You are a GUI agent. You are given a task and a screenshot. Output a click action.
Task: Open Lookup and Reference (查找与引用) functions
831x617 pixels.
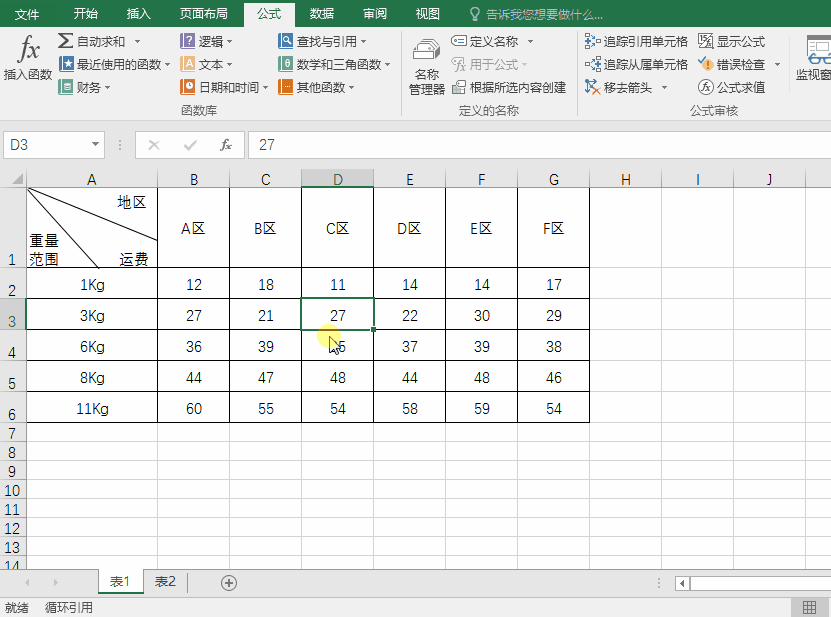[x=322, y=41]
